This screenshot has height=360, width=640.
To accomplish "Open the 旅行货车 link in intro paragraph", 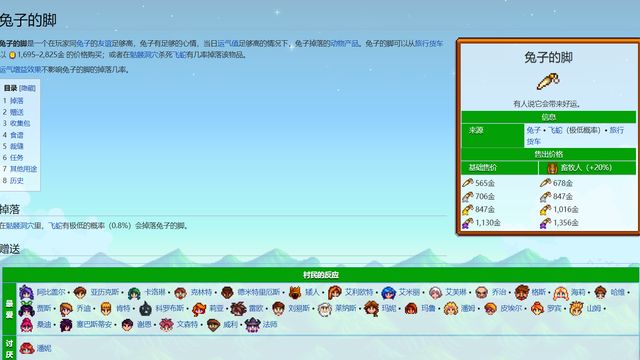I will point(429,43).
